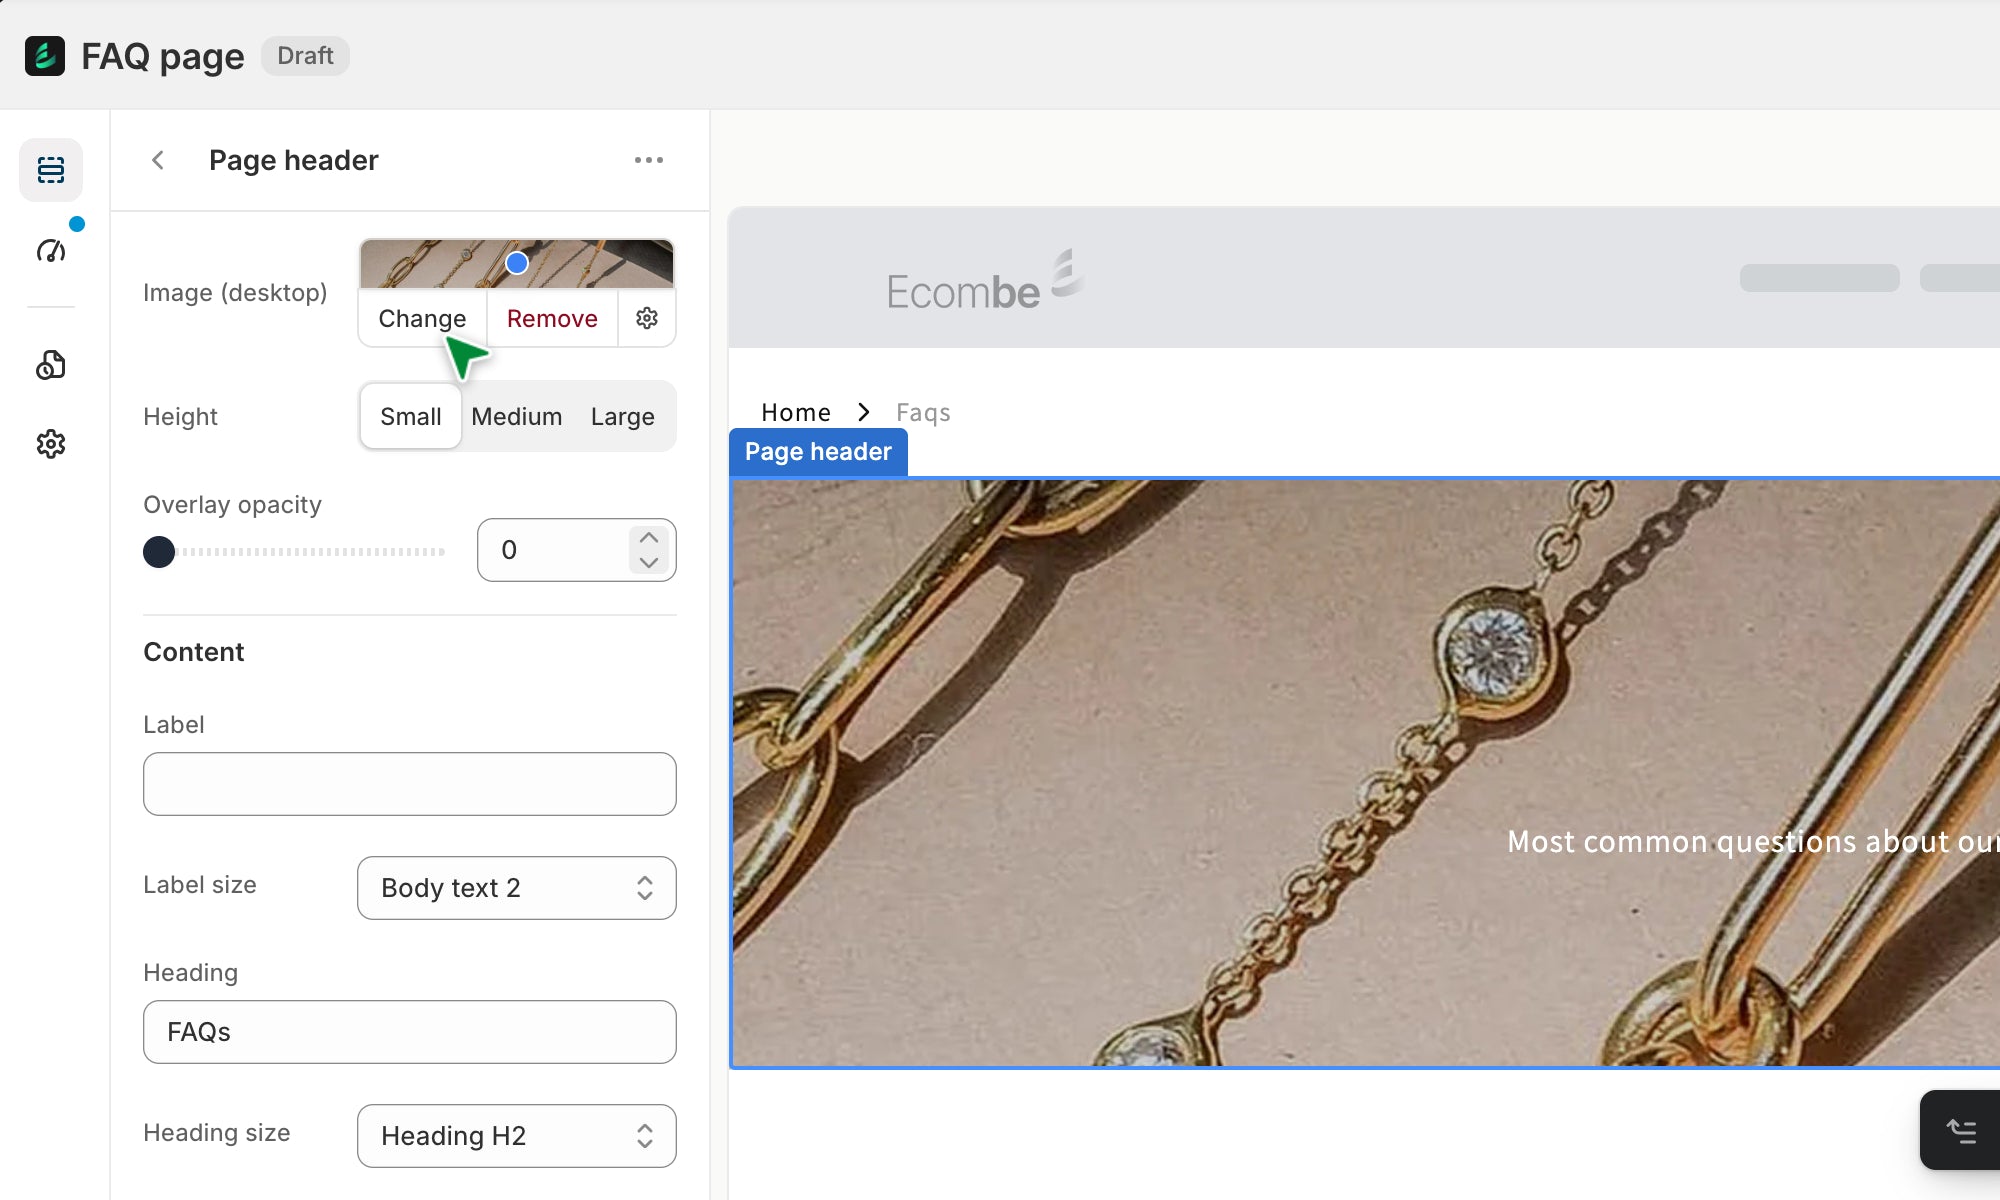
Task: Open image settings gear next to Remove
Action: coord(647,318)
